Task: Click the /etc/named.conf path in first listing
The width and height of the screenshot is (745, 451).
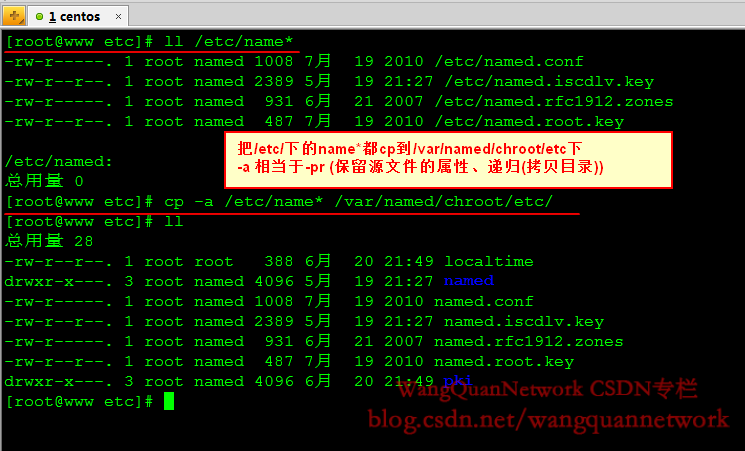Action: tap(509, 62)
